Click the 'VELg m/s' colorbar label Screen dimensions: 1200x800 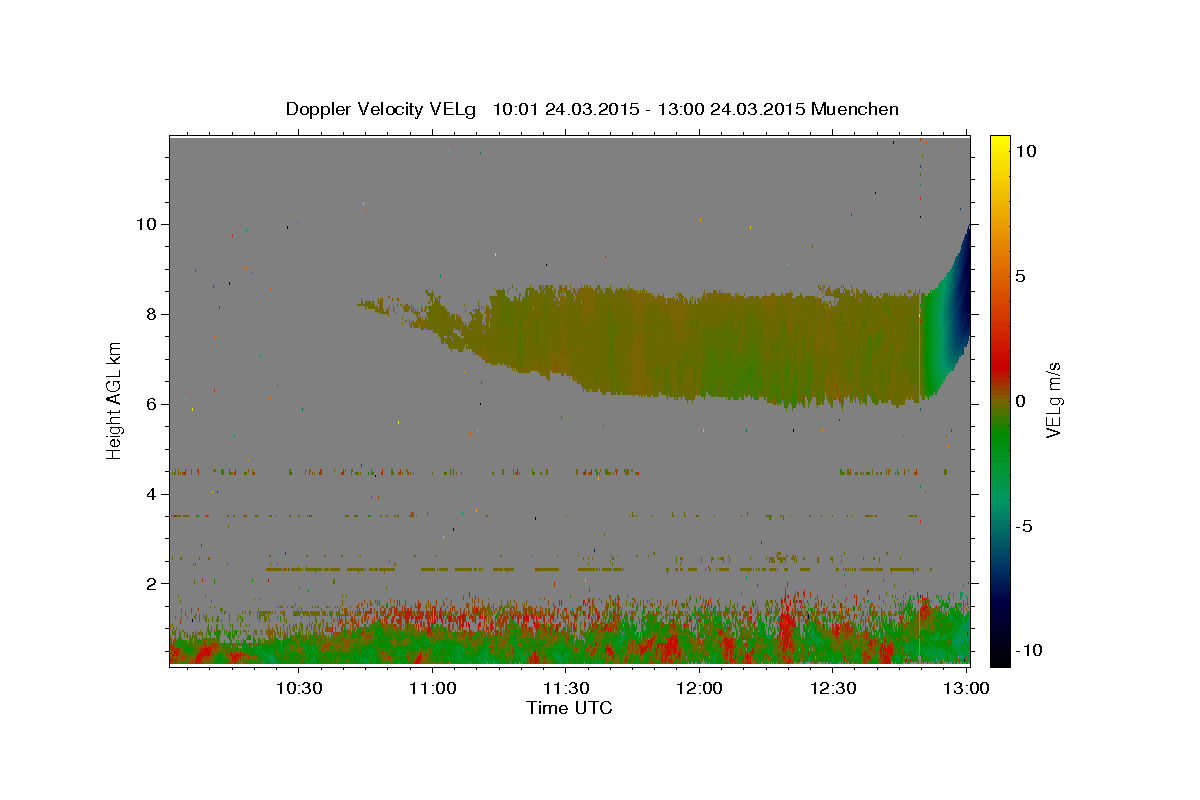tap(1053, 400)
